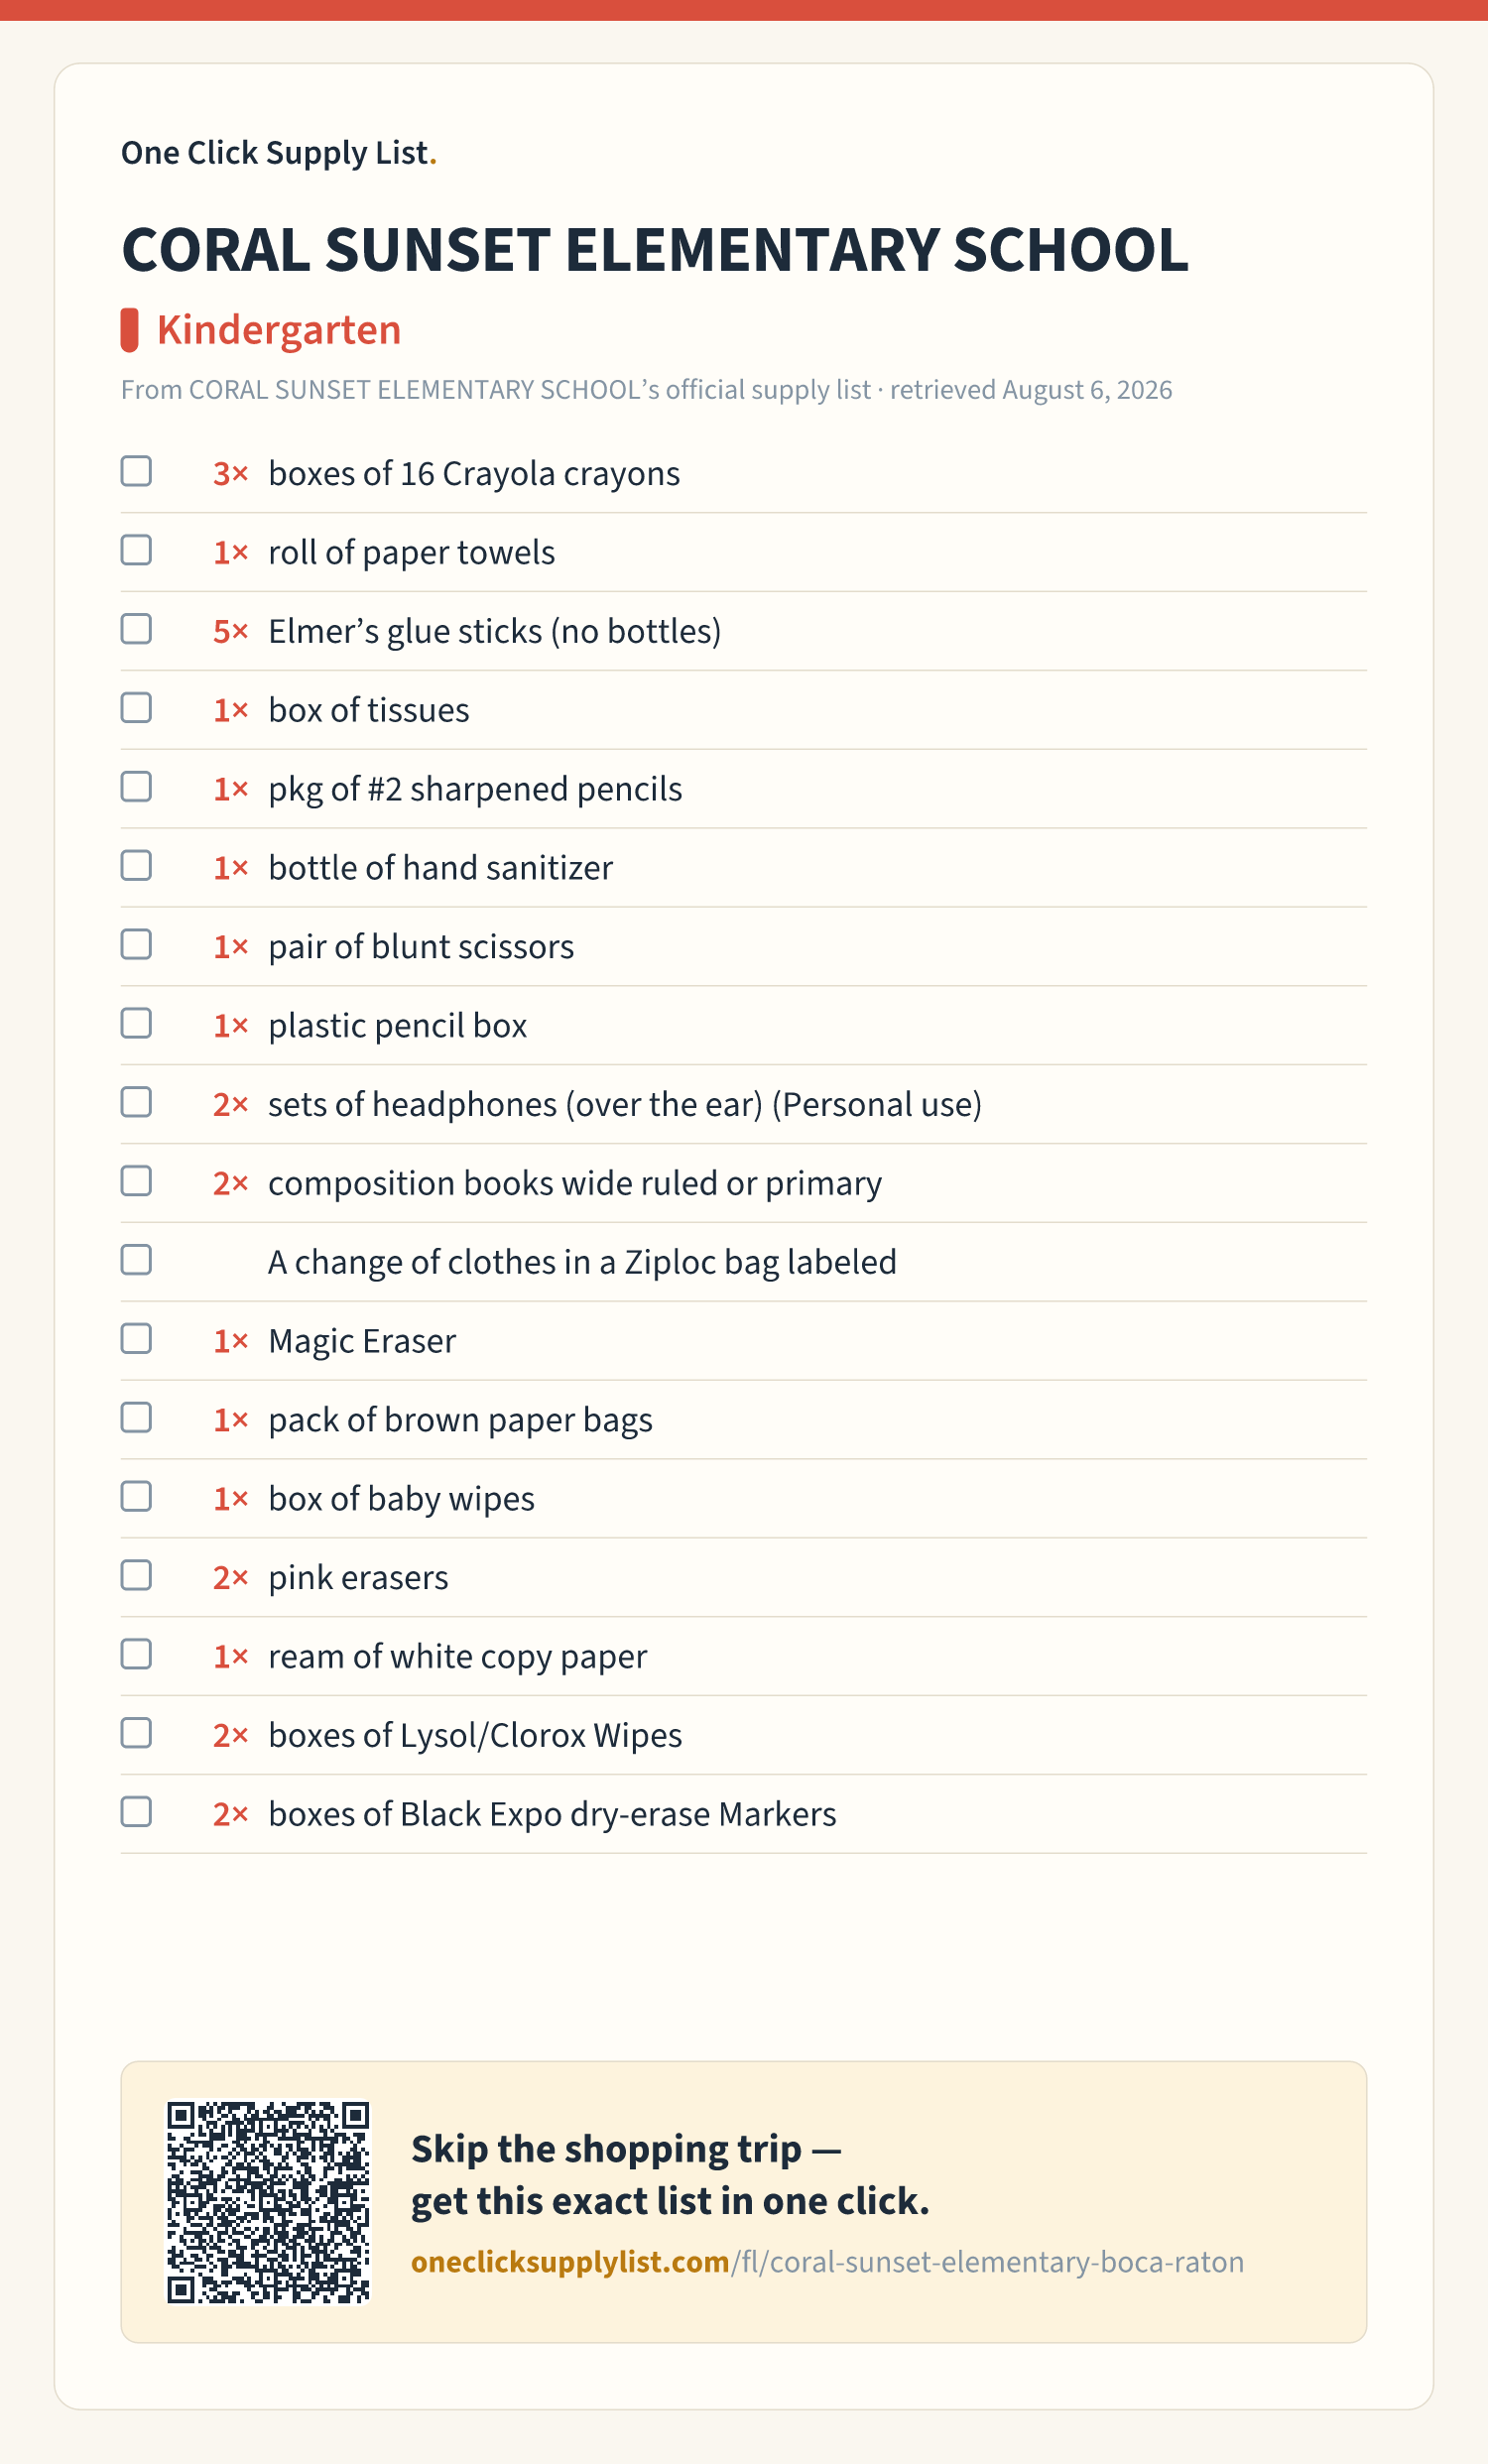Check the blunt scissors item
The height and width of the screenshot is (2464, 1488).
[136, 945]
